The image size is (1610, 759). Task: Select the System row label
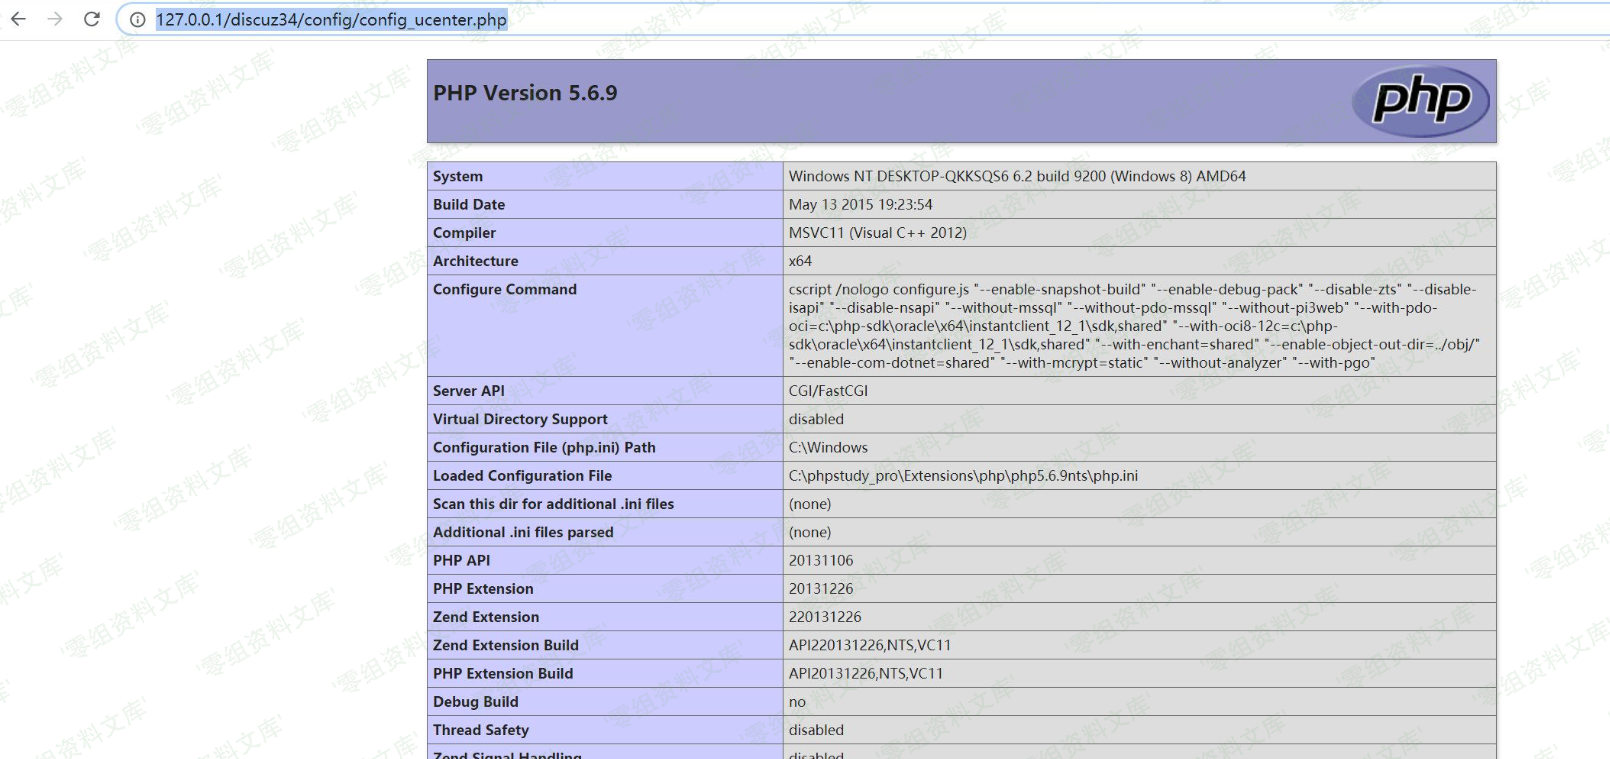pos(458,176)
